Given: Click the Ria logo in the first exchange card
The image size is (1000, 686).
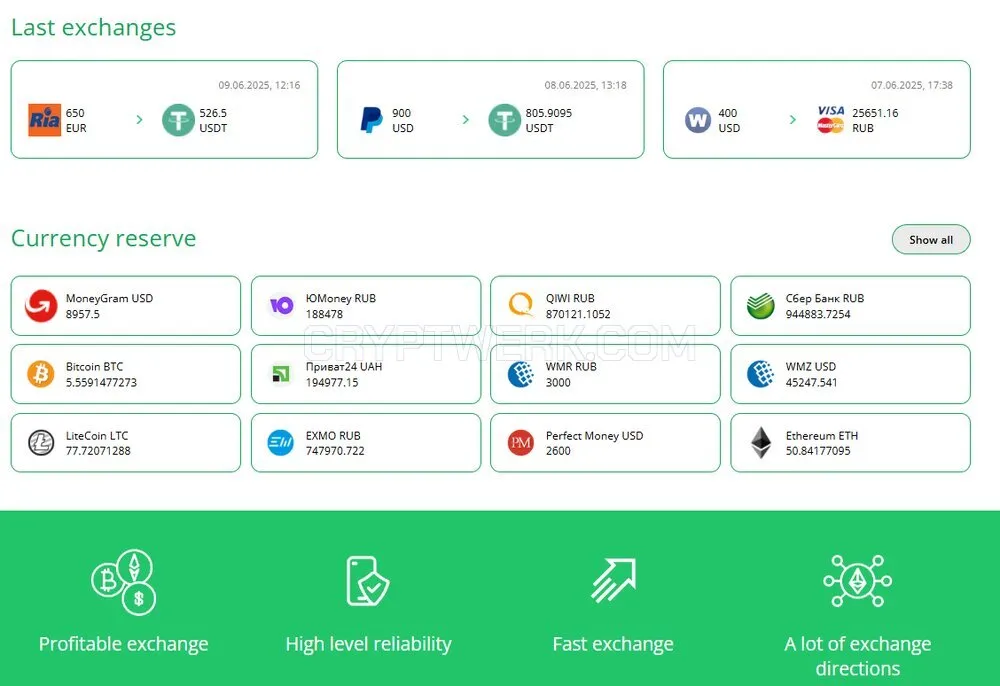Looking at the screenshot, I should [x=45, y=120].
